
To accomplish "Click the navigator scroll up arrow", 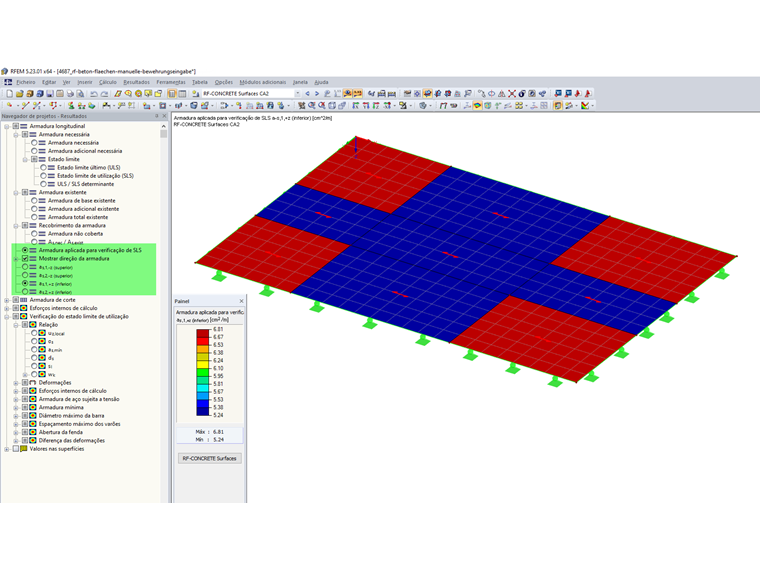I will 164,126.
